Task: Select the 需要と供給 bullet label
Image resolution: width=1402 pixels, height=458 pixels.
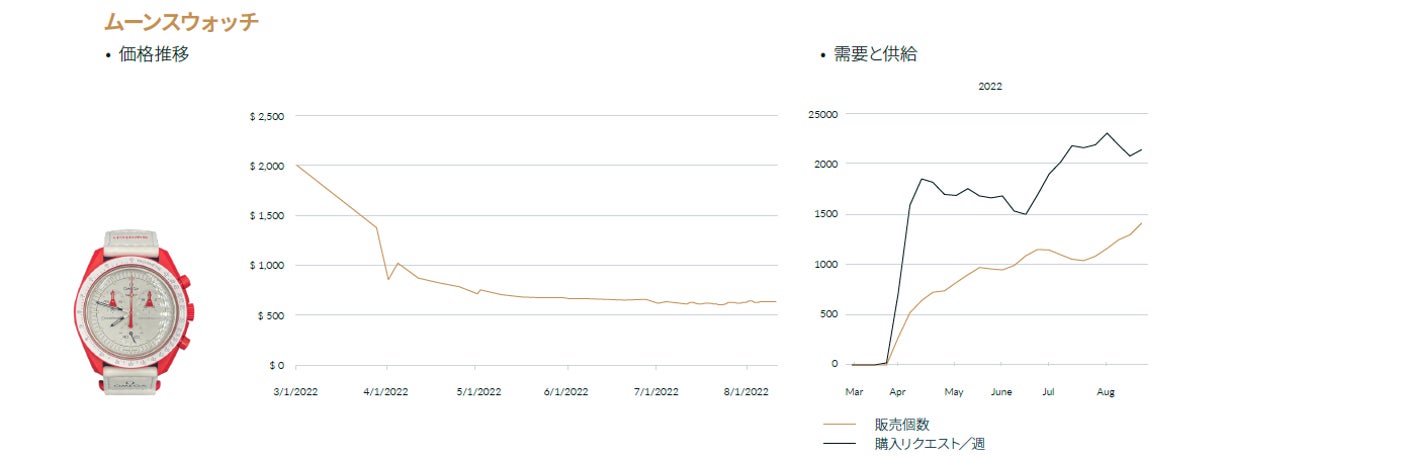Action: click(x=875, y=55)
